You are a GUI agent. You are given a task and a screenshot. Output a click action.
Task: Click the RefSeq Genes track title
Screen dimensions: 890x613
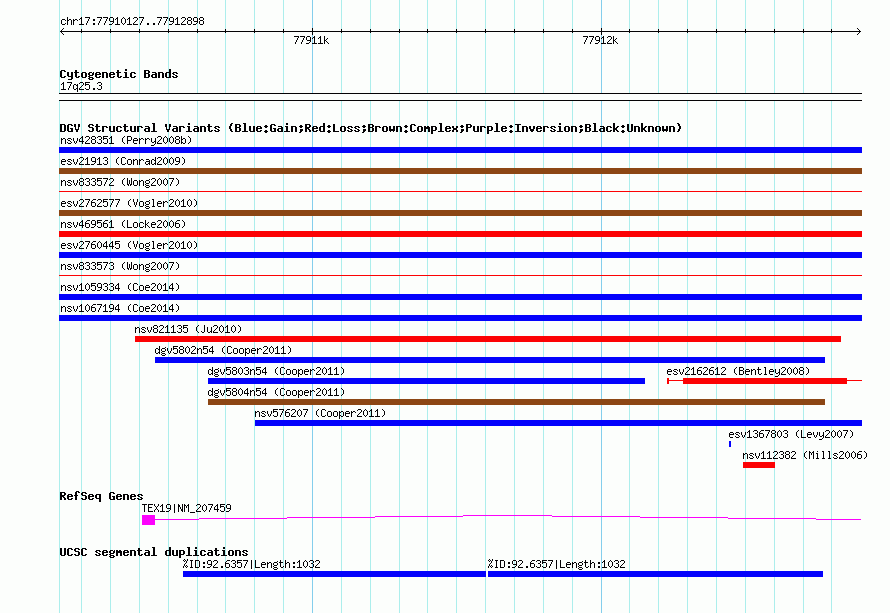click(x=101, y=496)
